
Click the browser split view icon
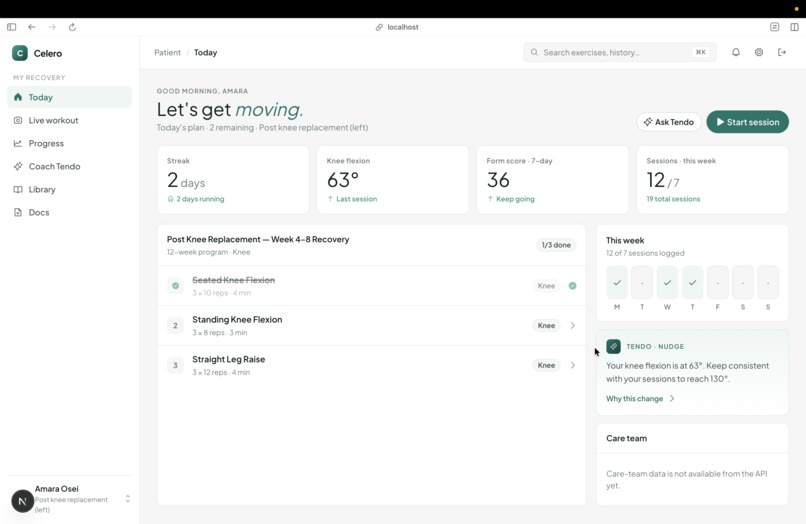click(x=794, y=27)
